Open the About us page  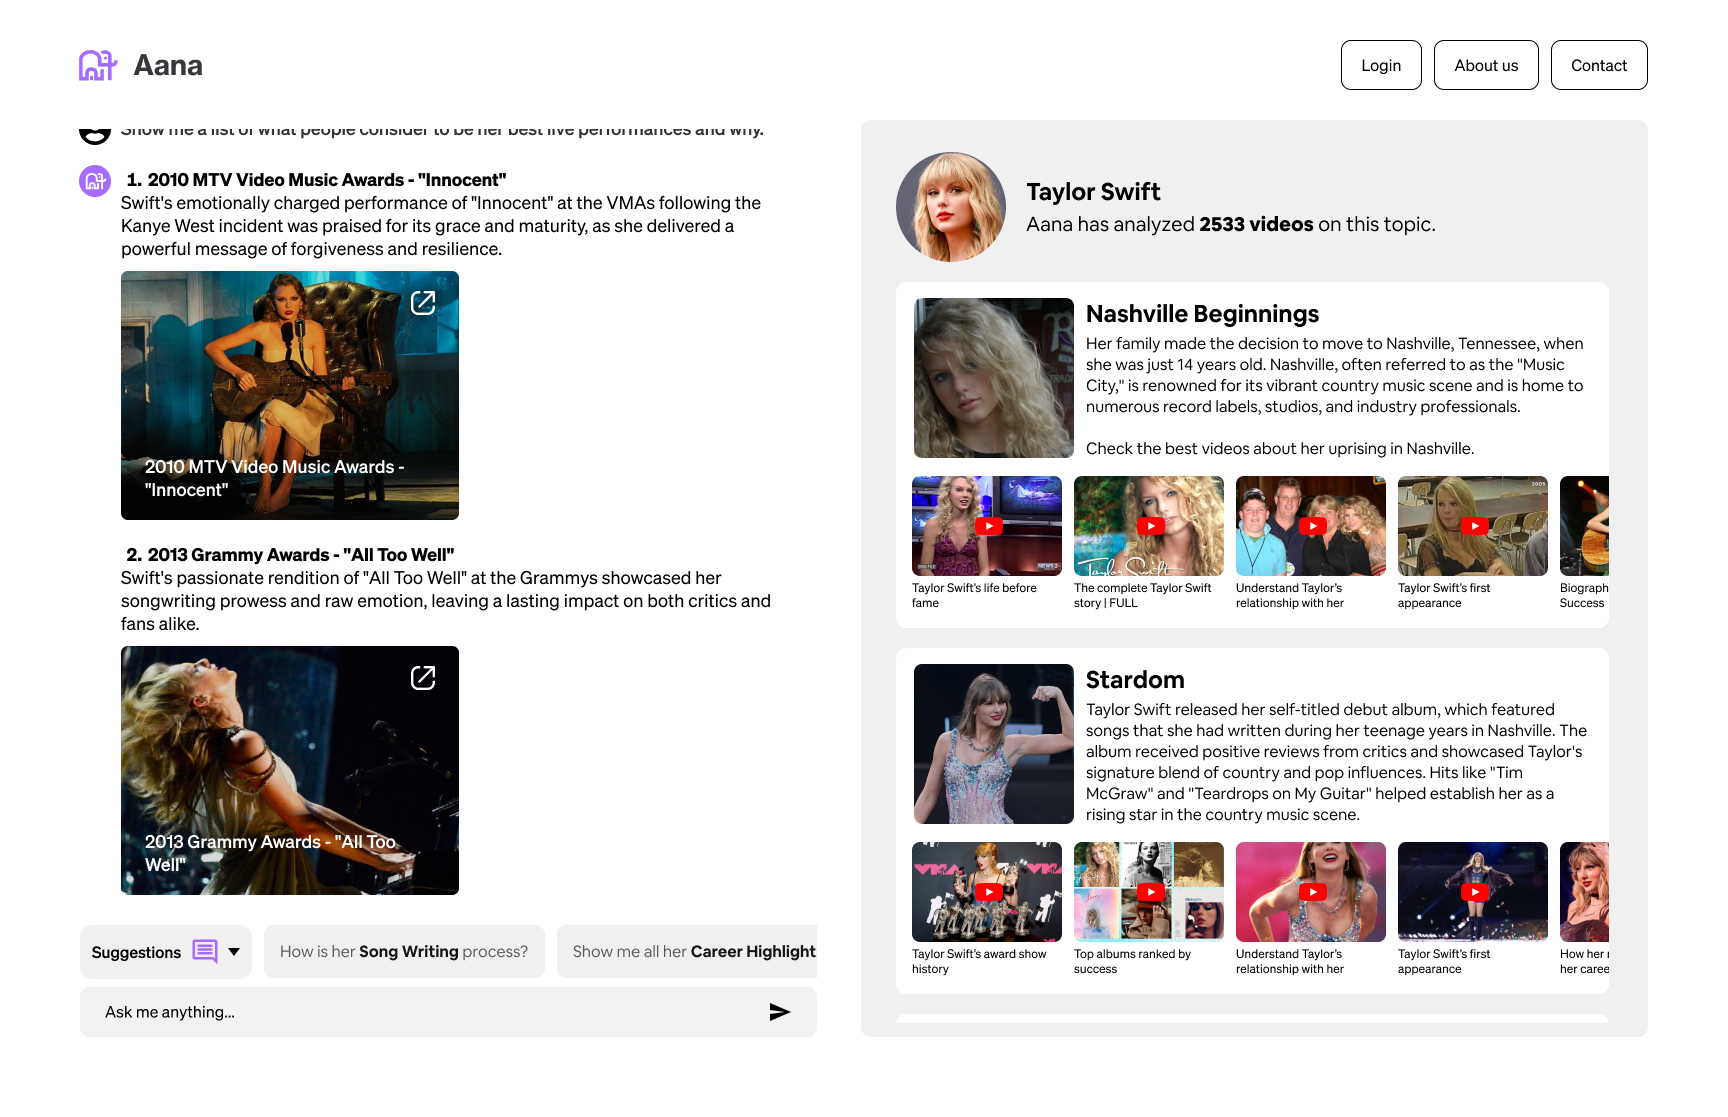click(1486, 65)
